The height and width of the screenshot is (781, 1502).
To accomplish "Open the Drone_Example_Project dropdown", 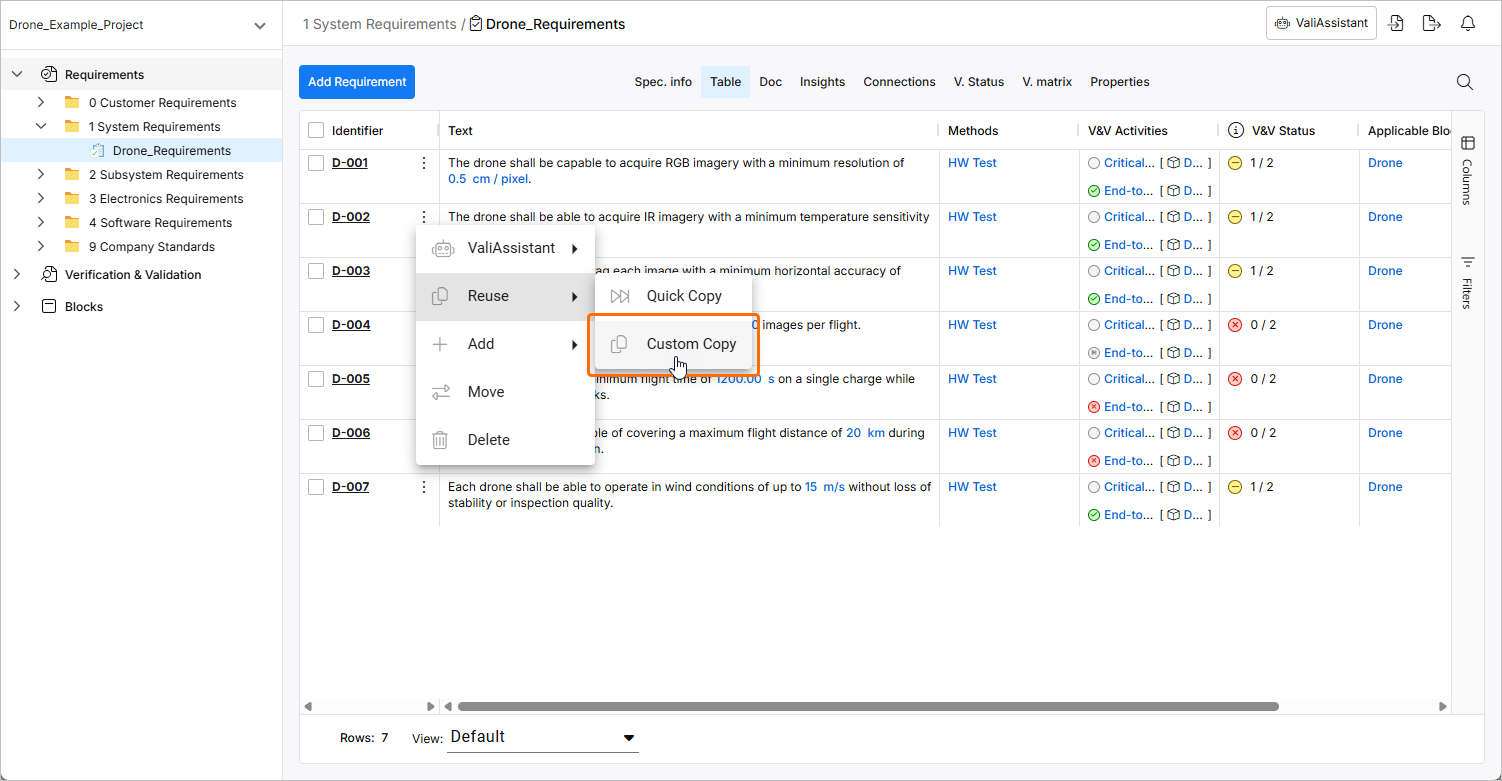I will click(260, 26).
